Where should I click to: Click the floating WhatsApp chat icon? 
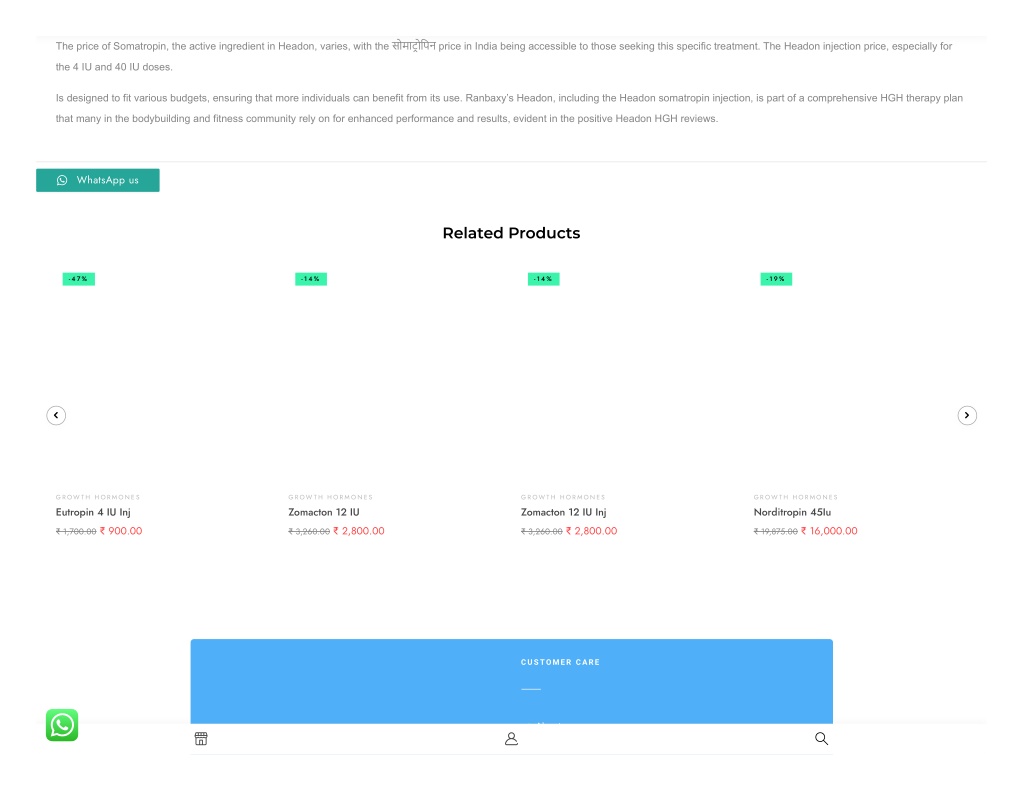pyautogui.click(x=62, y=725)
